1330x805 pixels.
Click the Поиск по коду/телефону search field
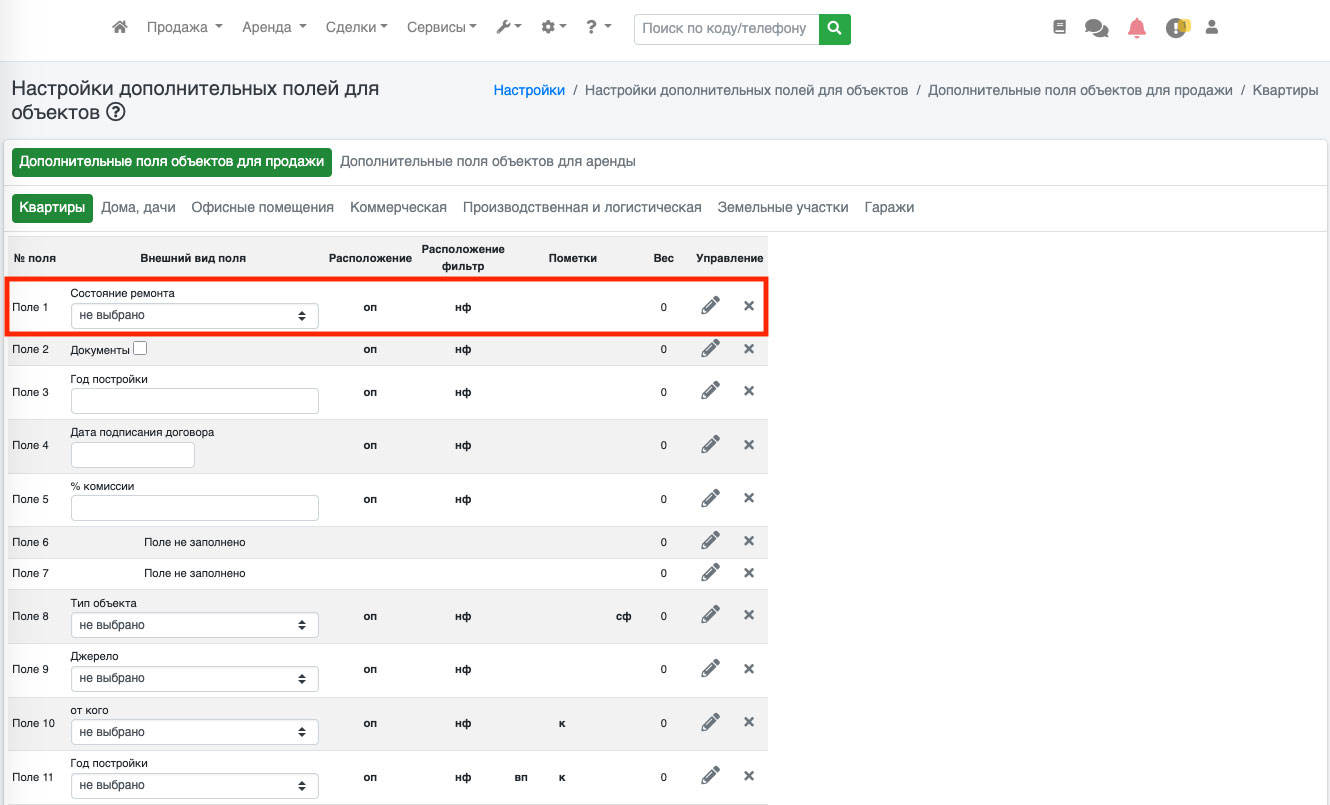click(x=726, y=29)
